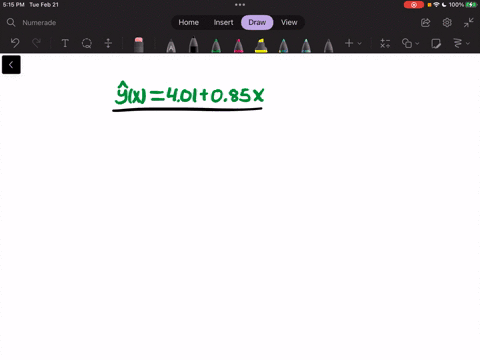The width and height of the screenshot is (480, 360).
Task: Open the settings gear
Action: point(447,23)
